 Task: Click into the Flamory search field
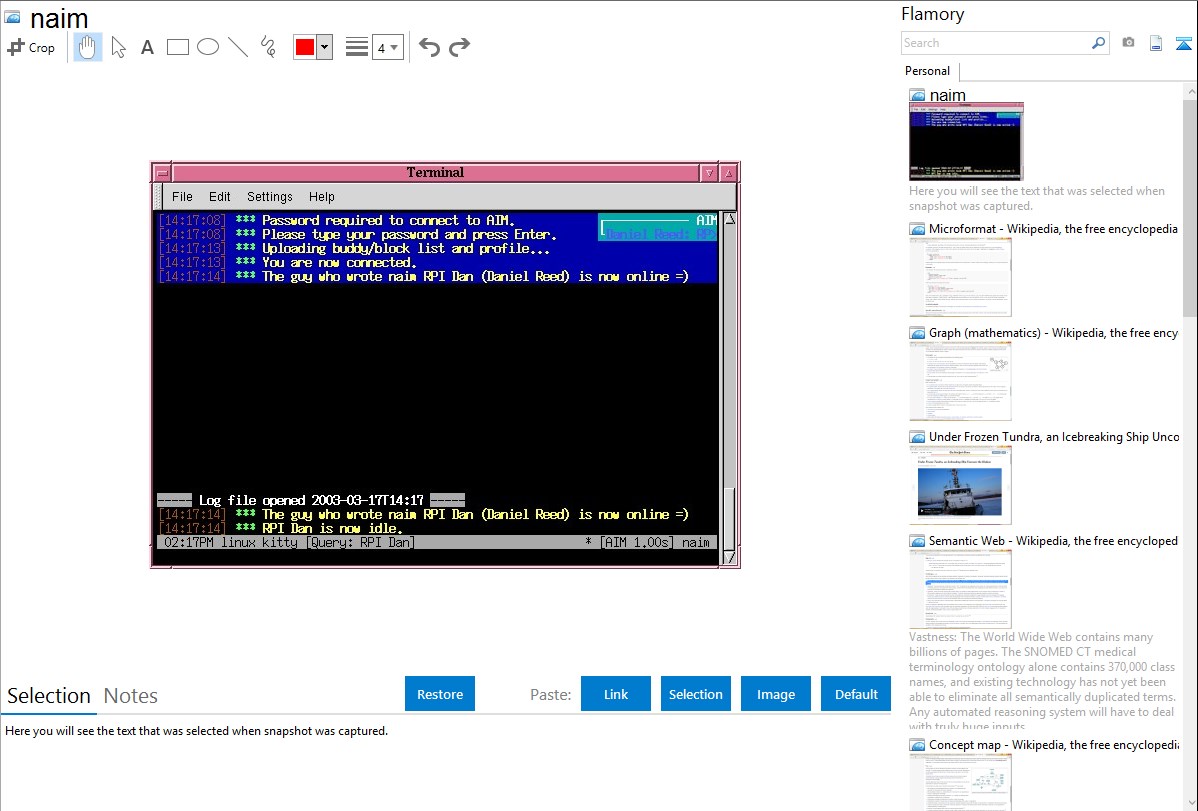tap(995, 43)
